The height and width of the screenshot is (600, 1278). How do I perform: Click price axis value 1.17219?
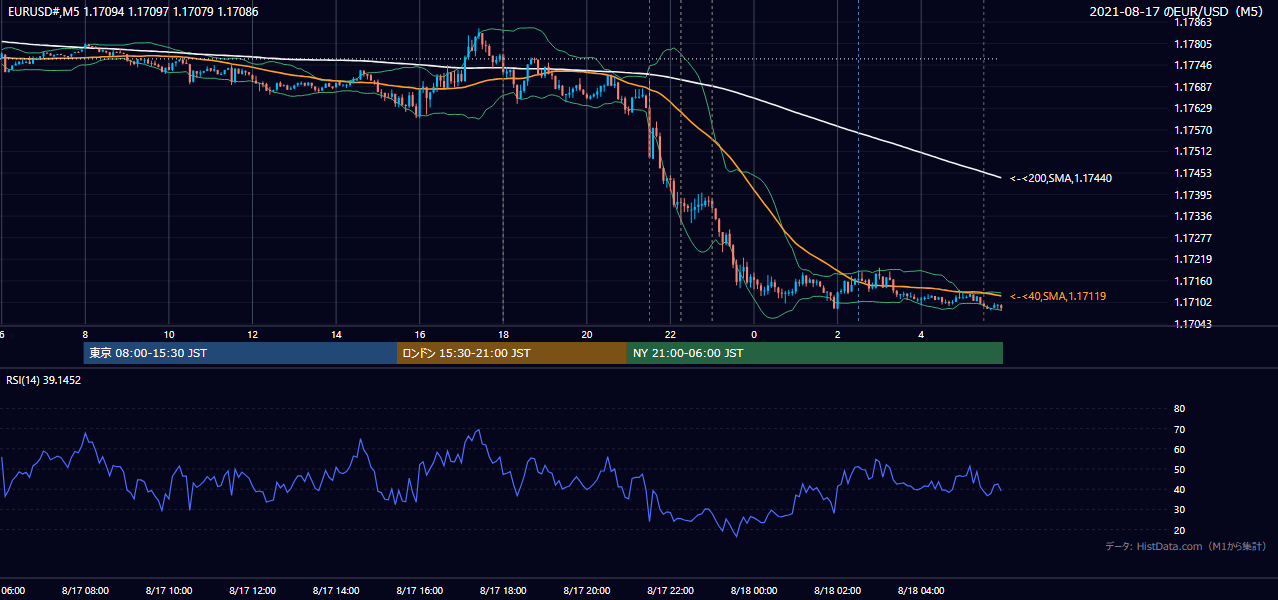1192,259
